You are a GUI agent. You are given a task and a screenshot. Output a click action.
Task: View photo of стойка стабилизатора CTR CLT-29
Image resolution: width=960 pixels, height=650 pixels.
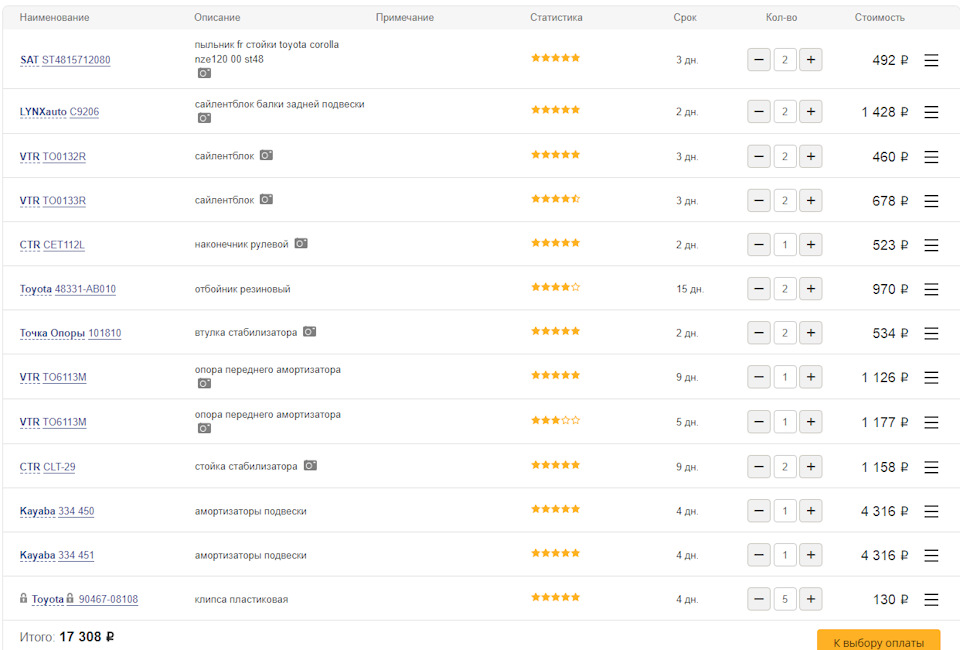[x=310, y=465]
